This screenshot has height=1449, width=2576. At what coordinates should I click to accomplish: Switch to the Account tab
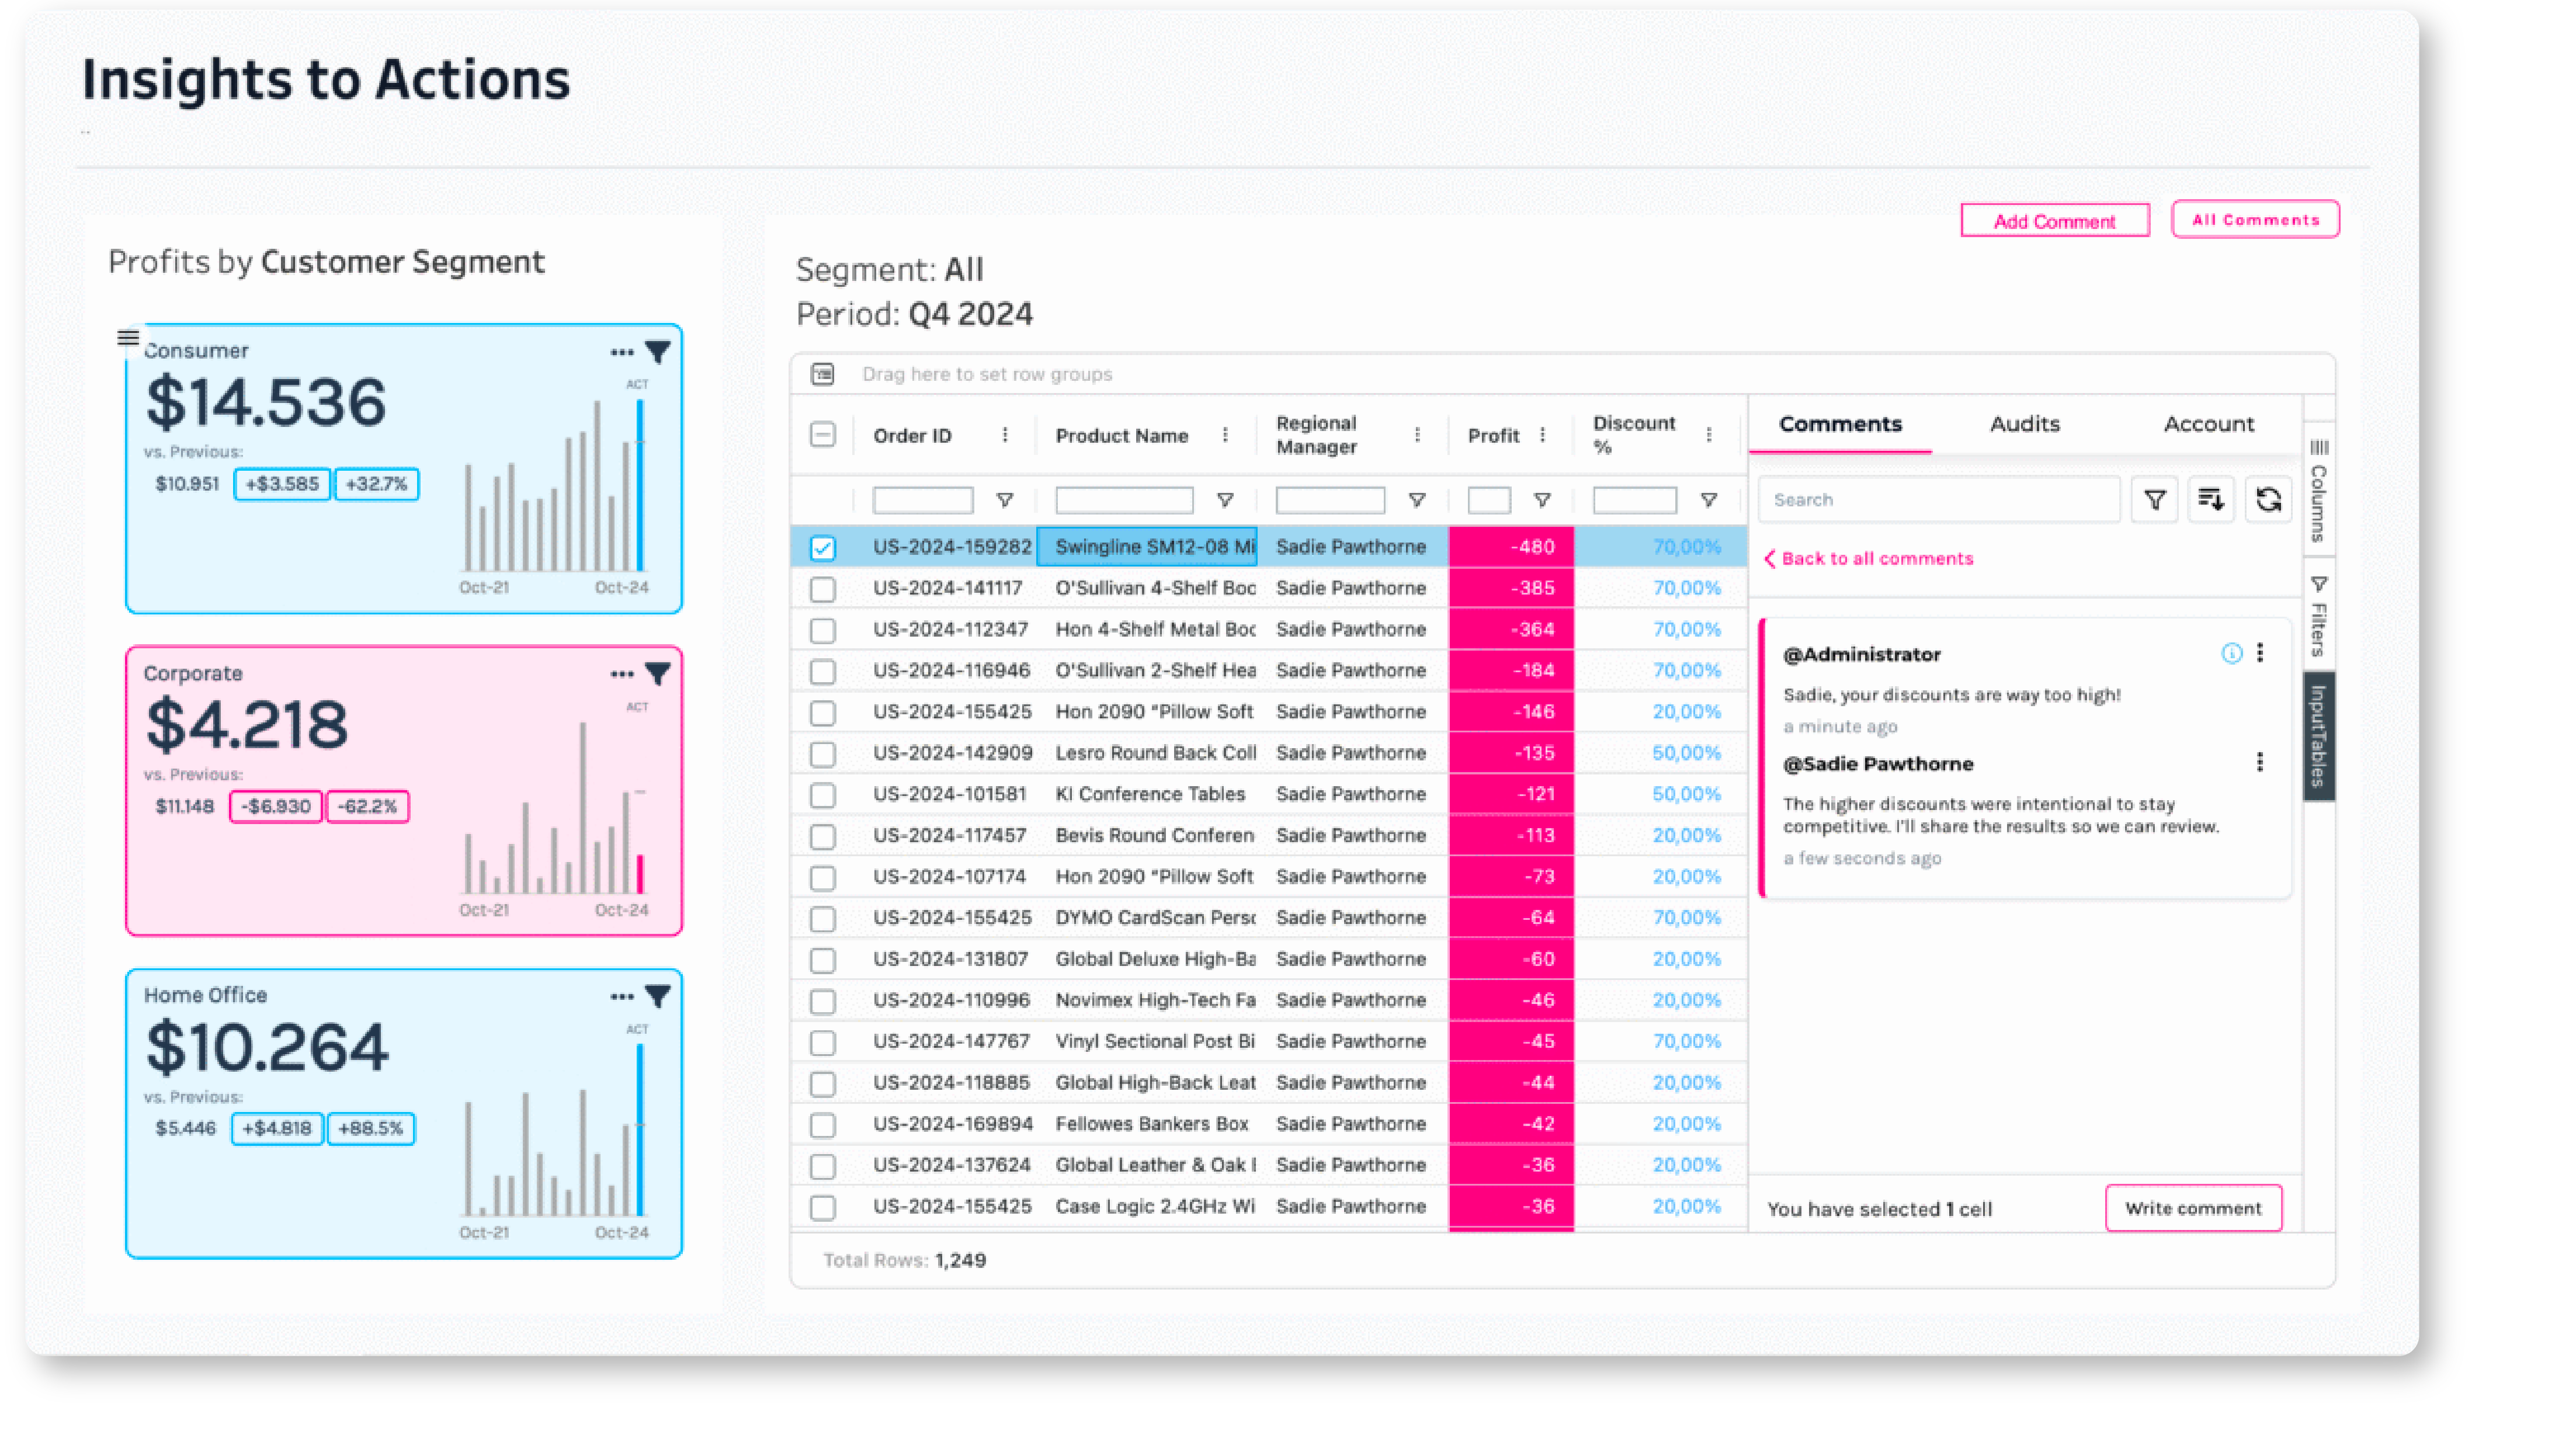(x=2208, y=424)
